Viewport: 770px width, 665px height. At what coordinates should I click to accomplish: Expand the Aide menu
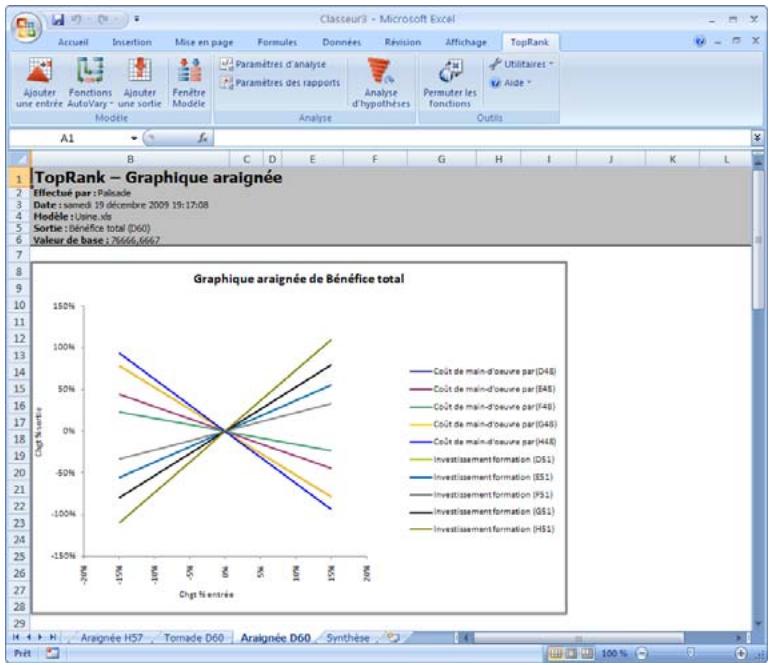(x=511, y=83)
